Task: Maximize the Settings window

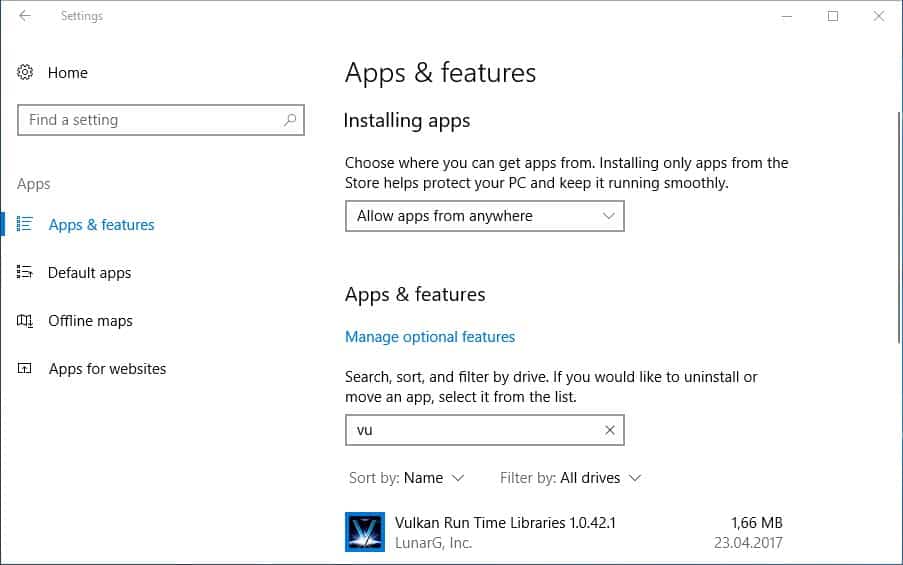Action: pyautogui.click(x=833, y=16)
